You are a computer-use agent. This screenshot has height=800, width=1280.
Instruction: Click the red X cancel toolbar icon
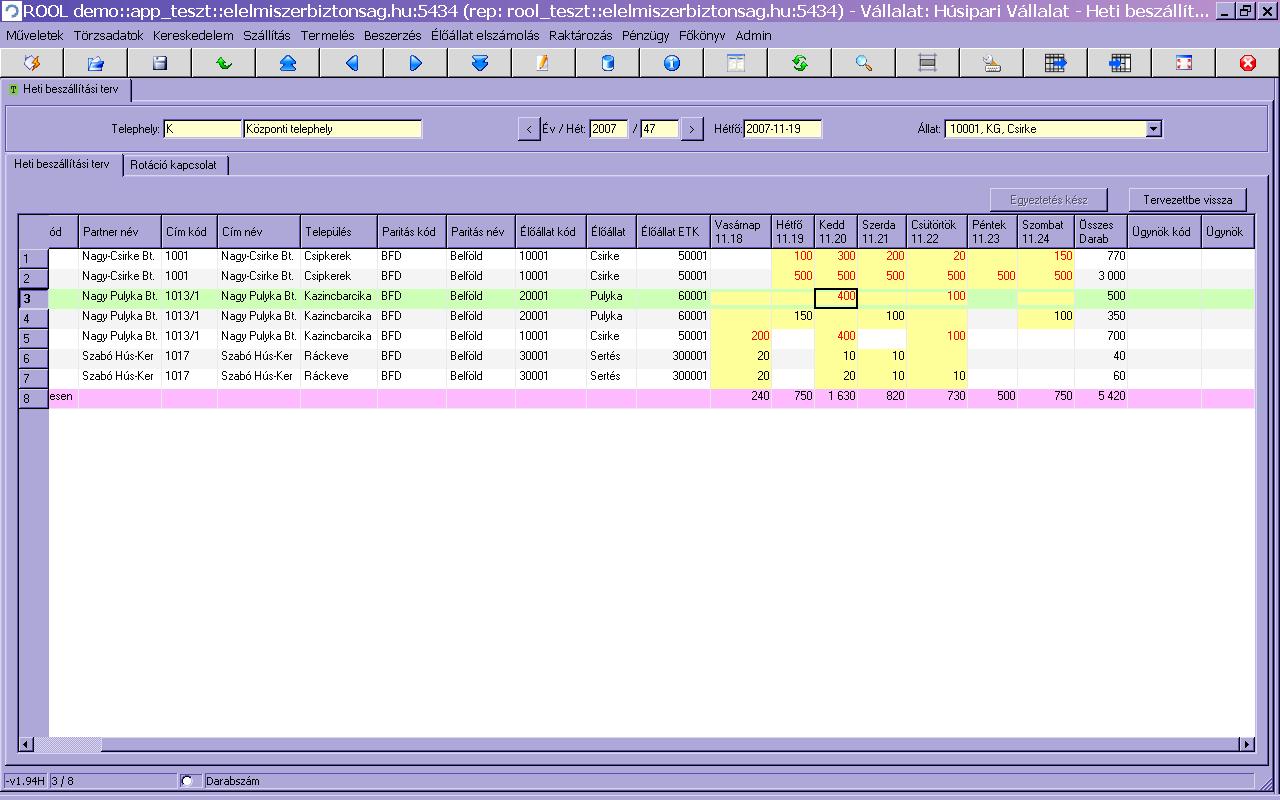pyautogui.click(x=1248, y=63)
